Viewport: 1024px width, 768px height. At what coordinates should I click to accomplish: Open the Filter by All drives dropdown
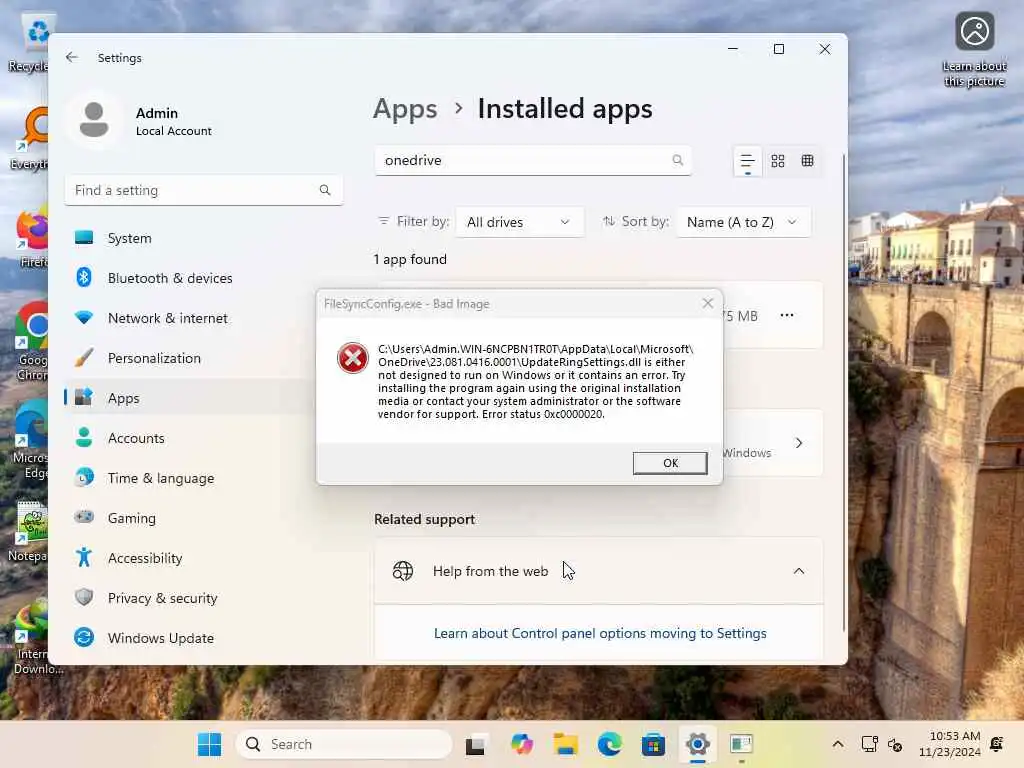coord(519,222)
